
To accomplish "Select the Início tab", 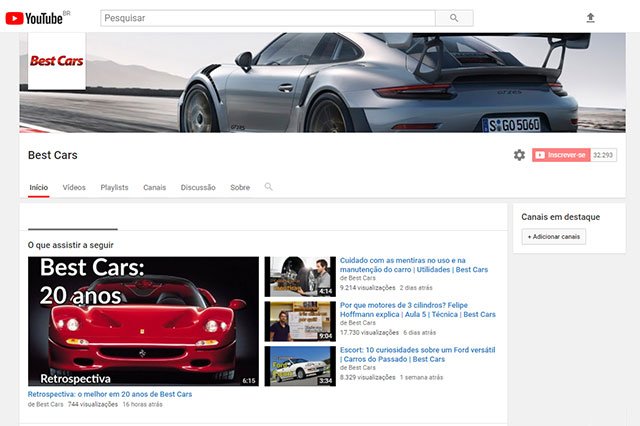I will pyautogui.click(x=39, y=187).
